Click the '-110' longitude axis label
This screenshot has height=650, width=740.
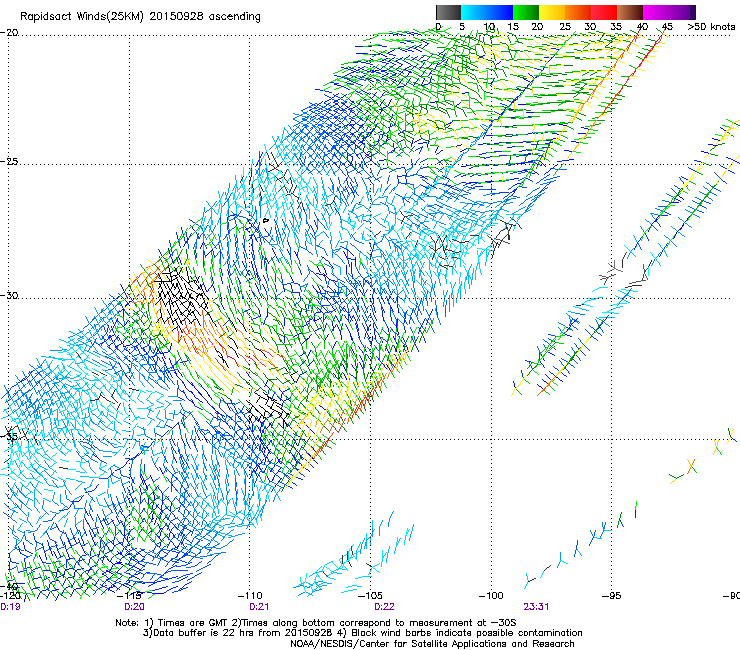coord(250,596)
